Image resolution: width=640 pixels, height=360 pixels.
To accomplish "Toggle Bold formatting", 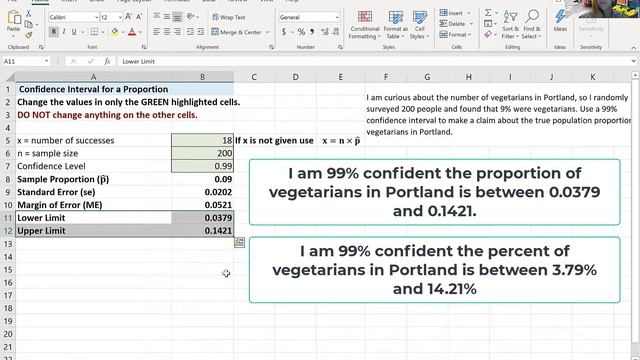I will coord(53,32).
